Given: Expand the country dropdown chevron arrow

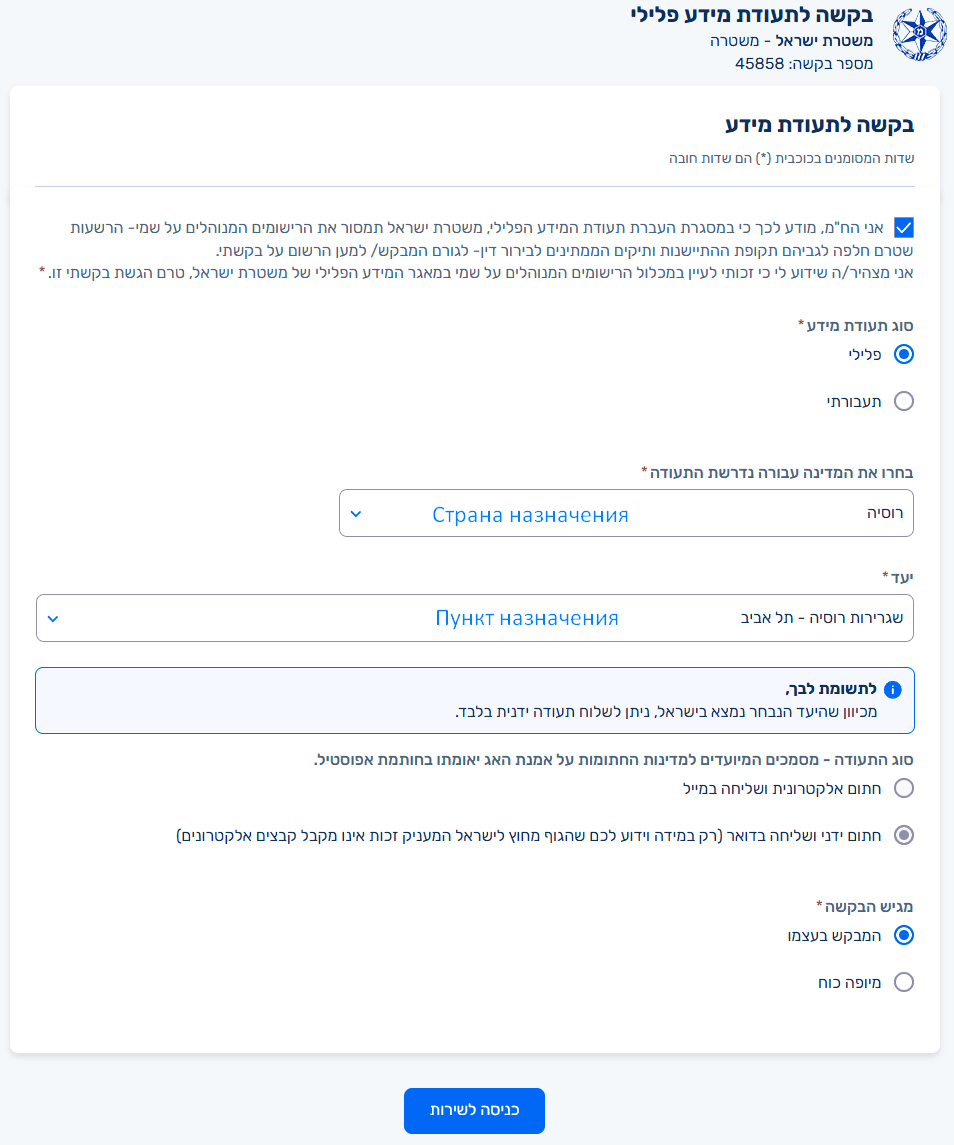Looking at the screenshot, I should (x=356, y=514).
